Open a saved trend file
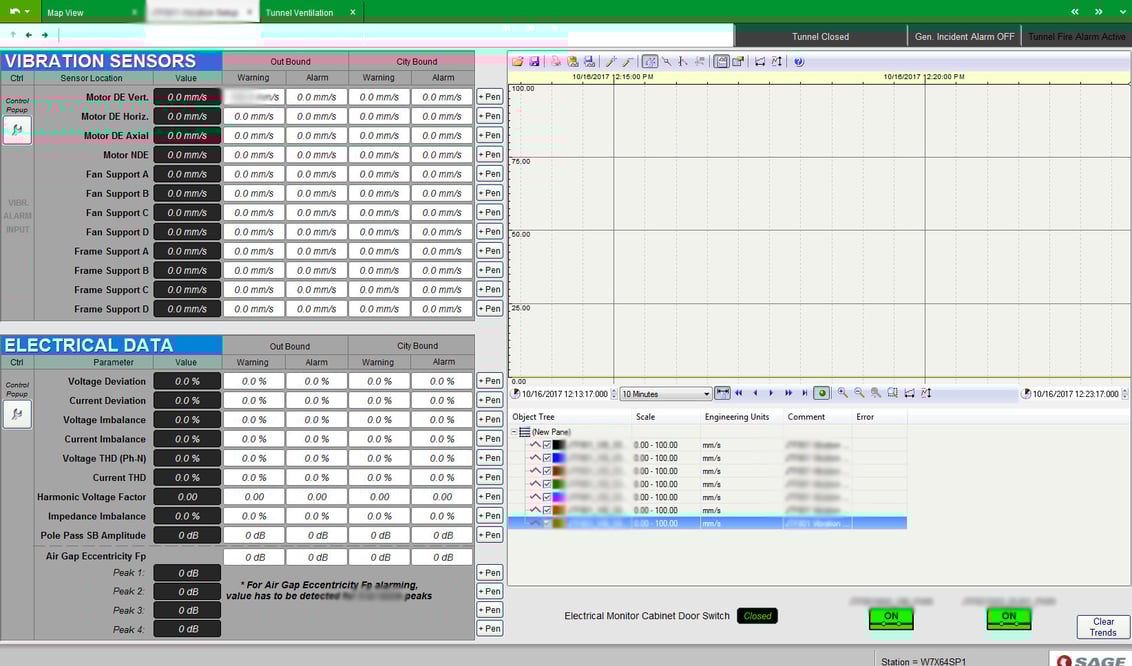The image size is (1132, 666). click(517, 61)
